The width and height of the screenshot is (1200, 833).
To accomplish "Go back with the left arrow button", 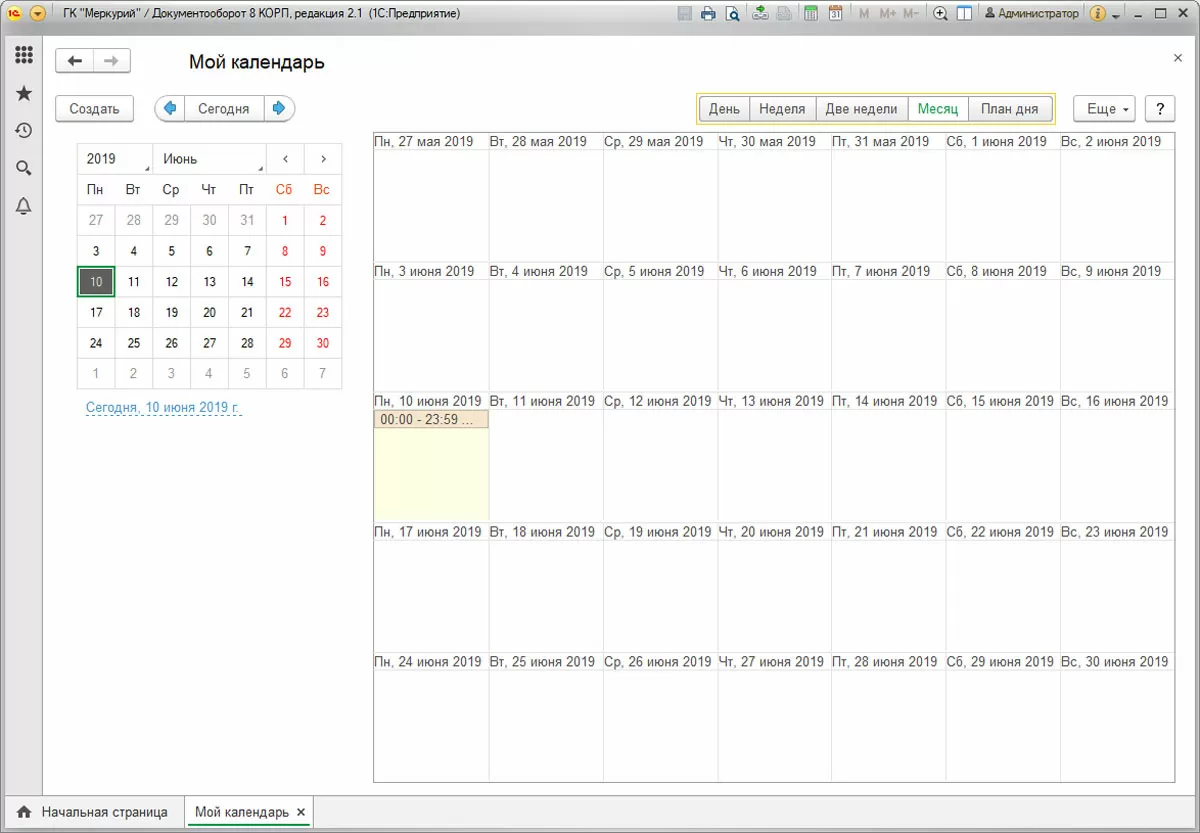I will (x=74, y=61).
